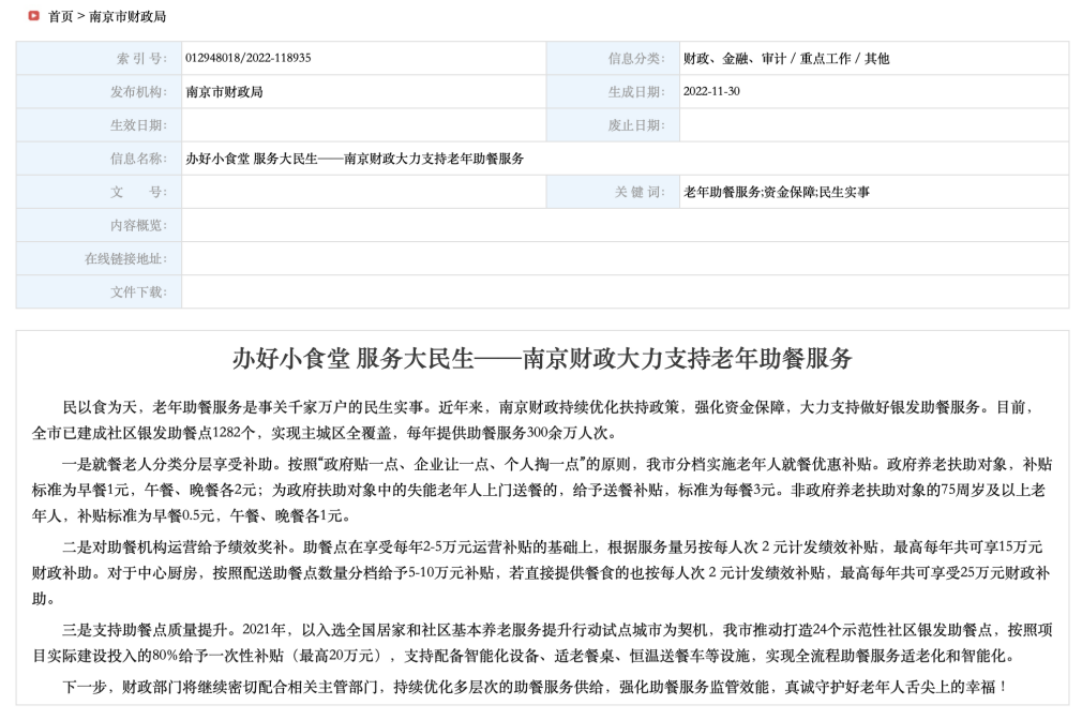Click the paragraph starting 二是对助餐机构运营给予绩效奖补
1082x720 pixels.
pyautogui.click(x=542, y=572)
